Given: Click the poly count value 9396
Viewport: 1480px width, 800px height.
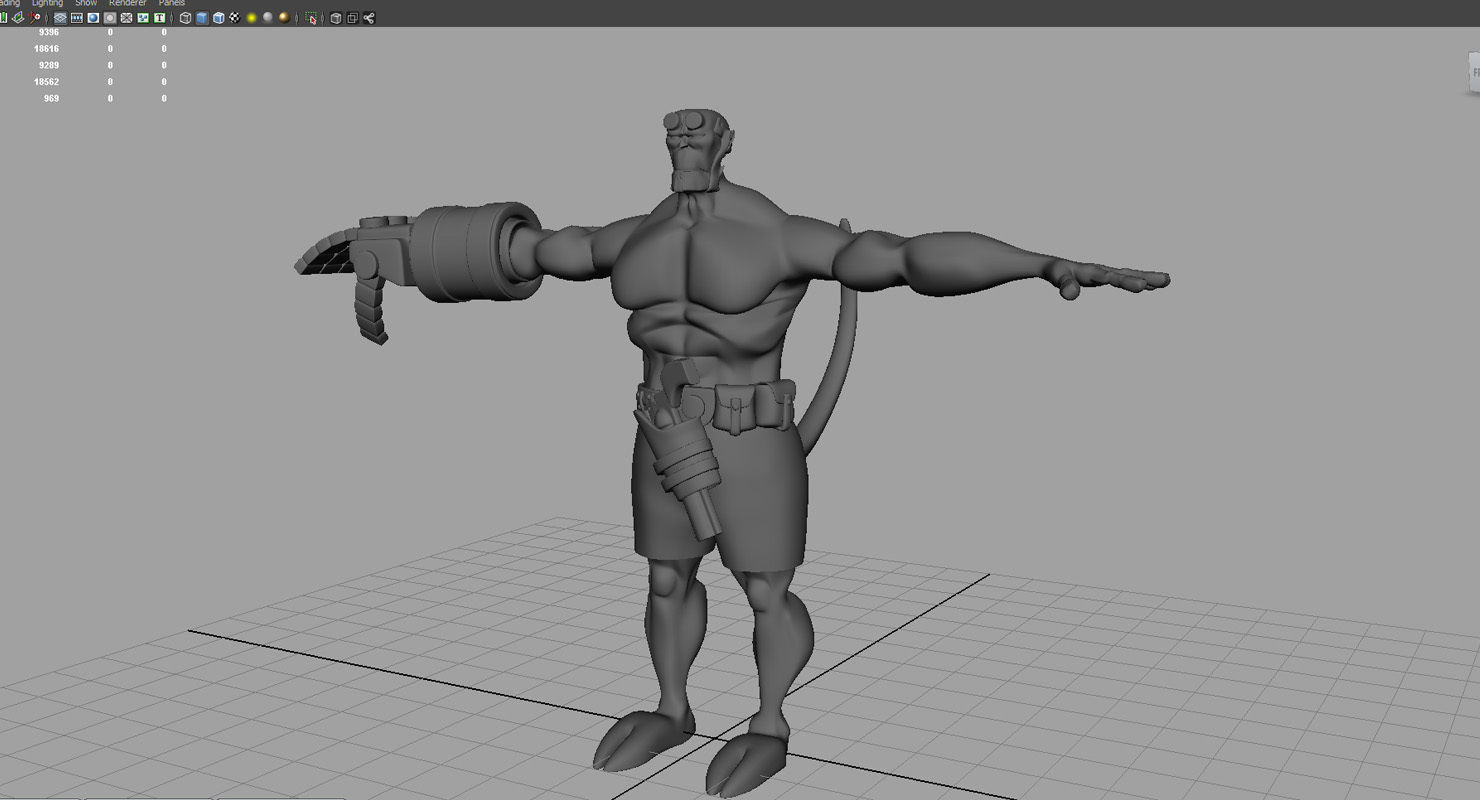Looking at the screenshot, I should tap(48, 31).
